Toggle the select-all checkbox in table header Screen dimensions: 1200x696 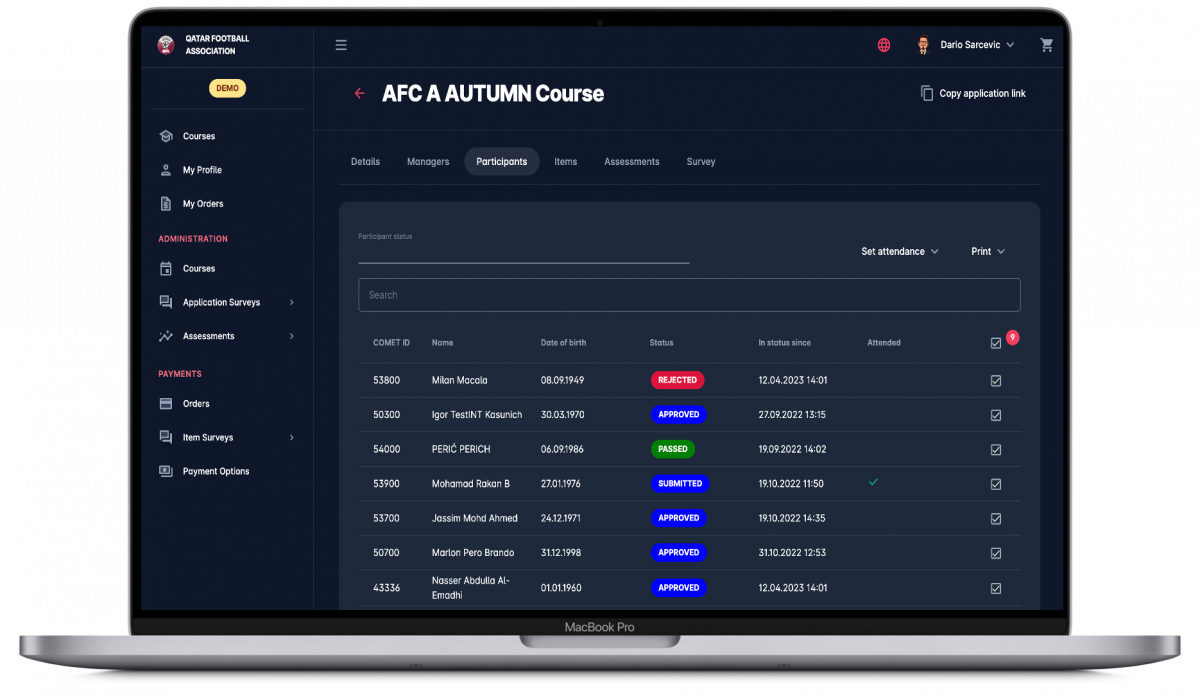(x=995, y=341)
